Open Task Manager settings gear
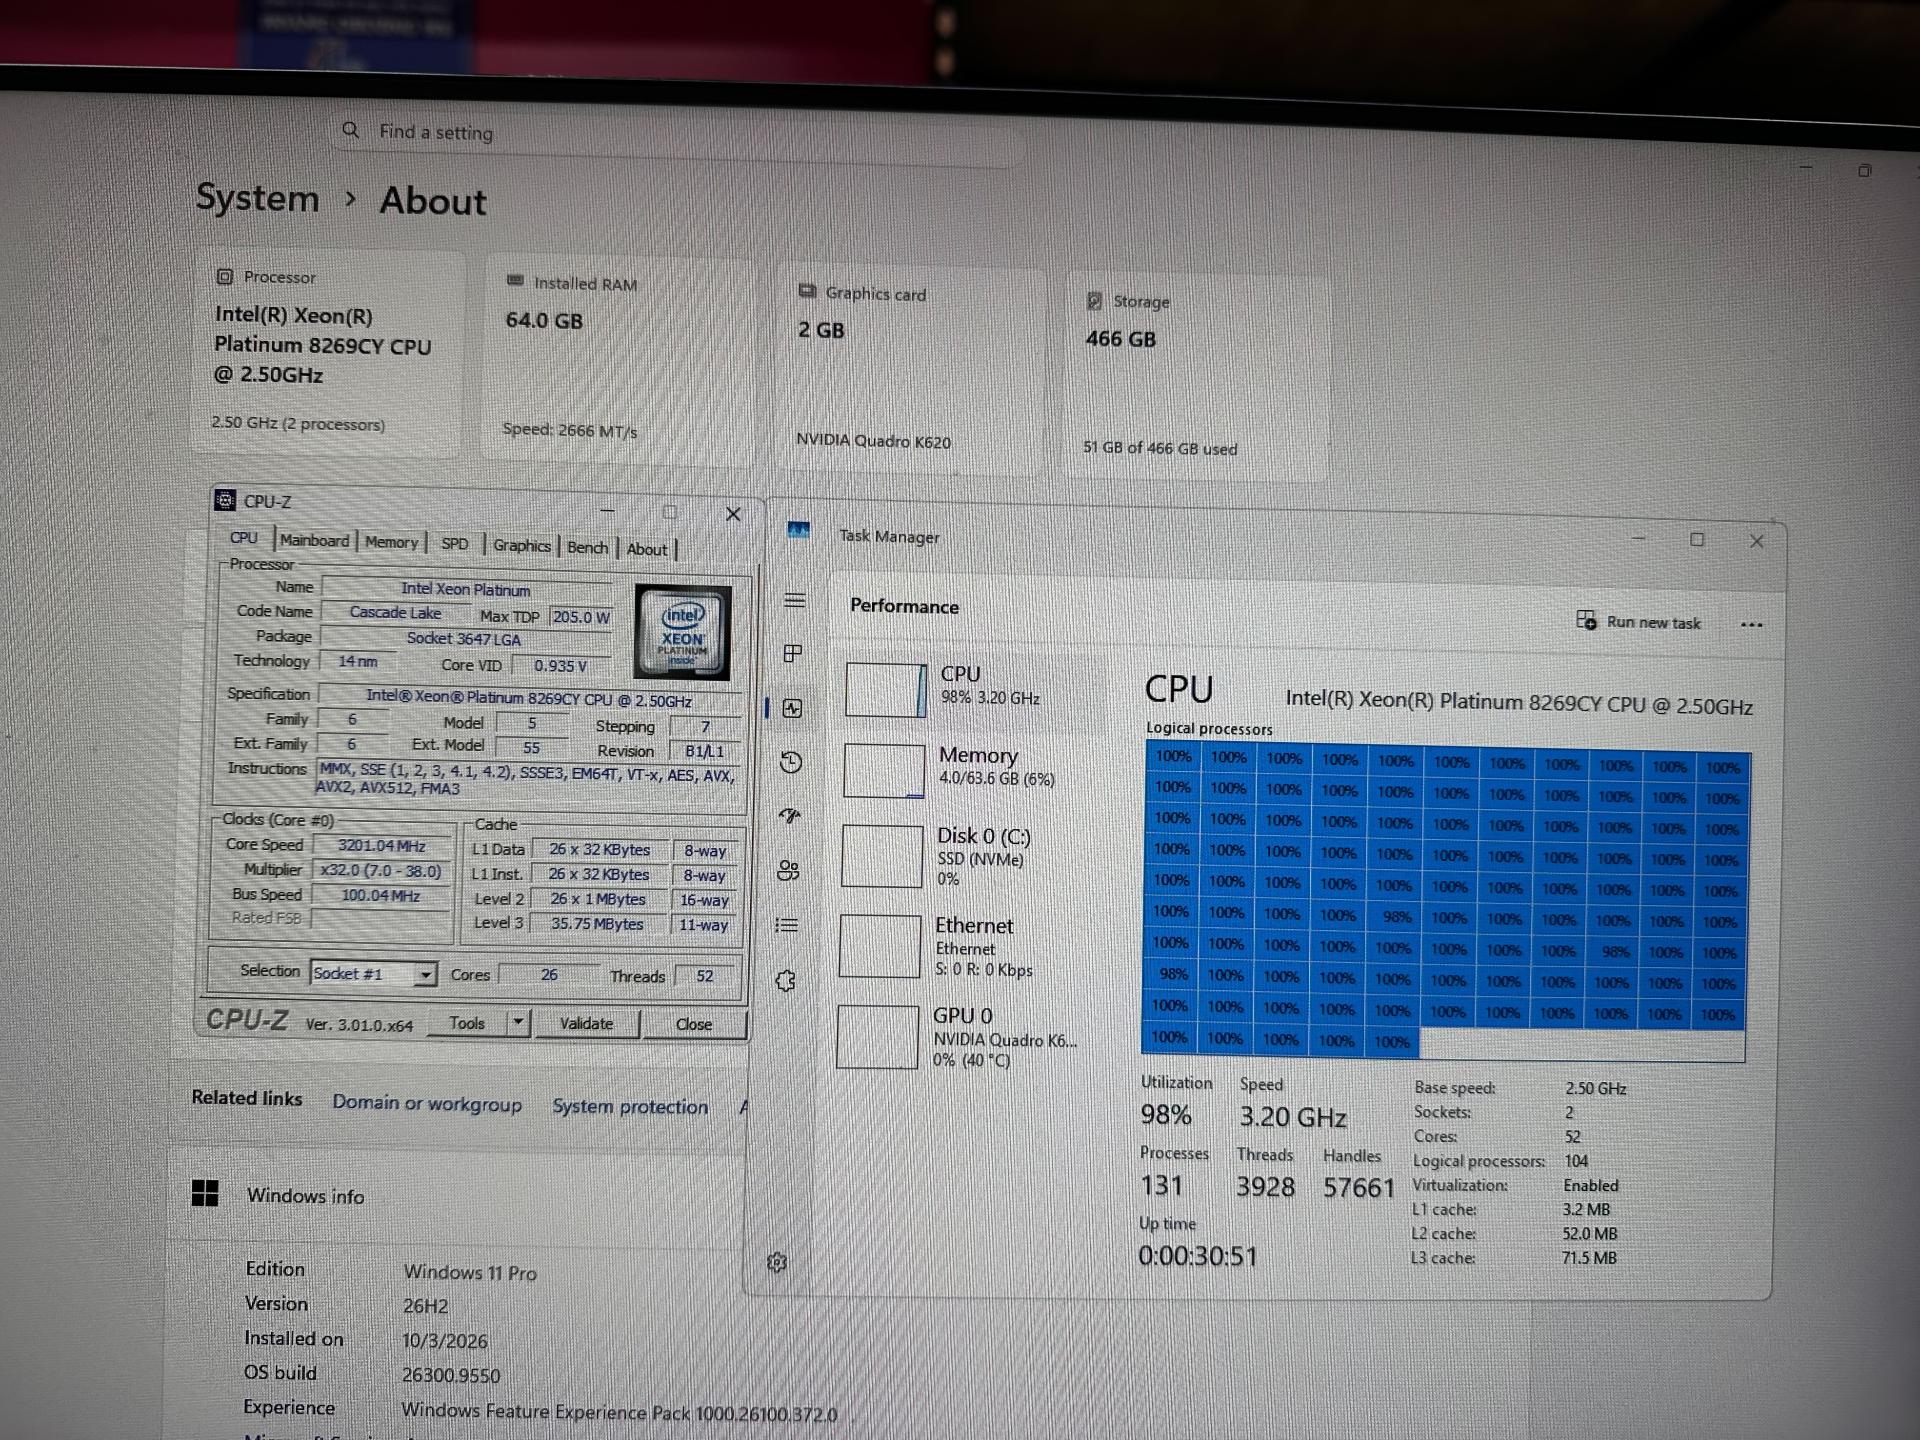This screenshot has height=1440, width=1920. click(777, 1262)
